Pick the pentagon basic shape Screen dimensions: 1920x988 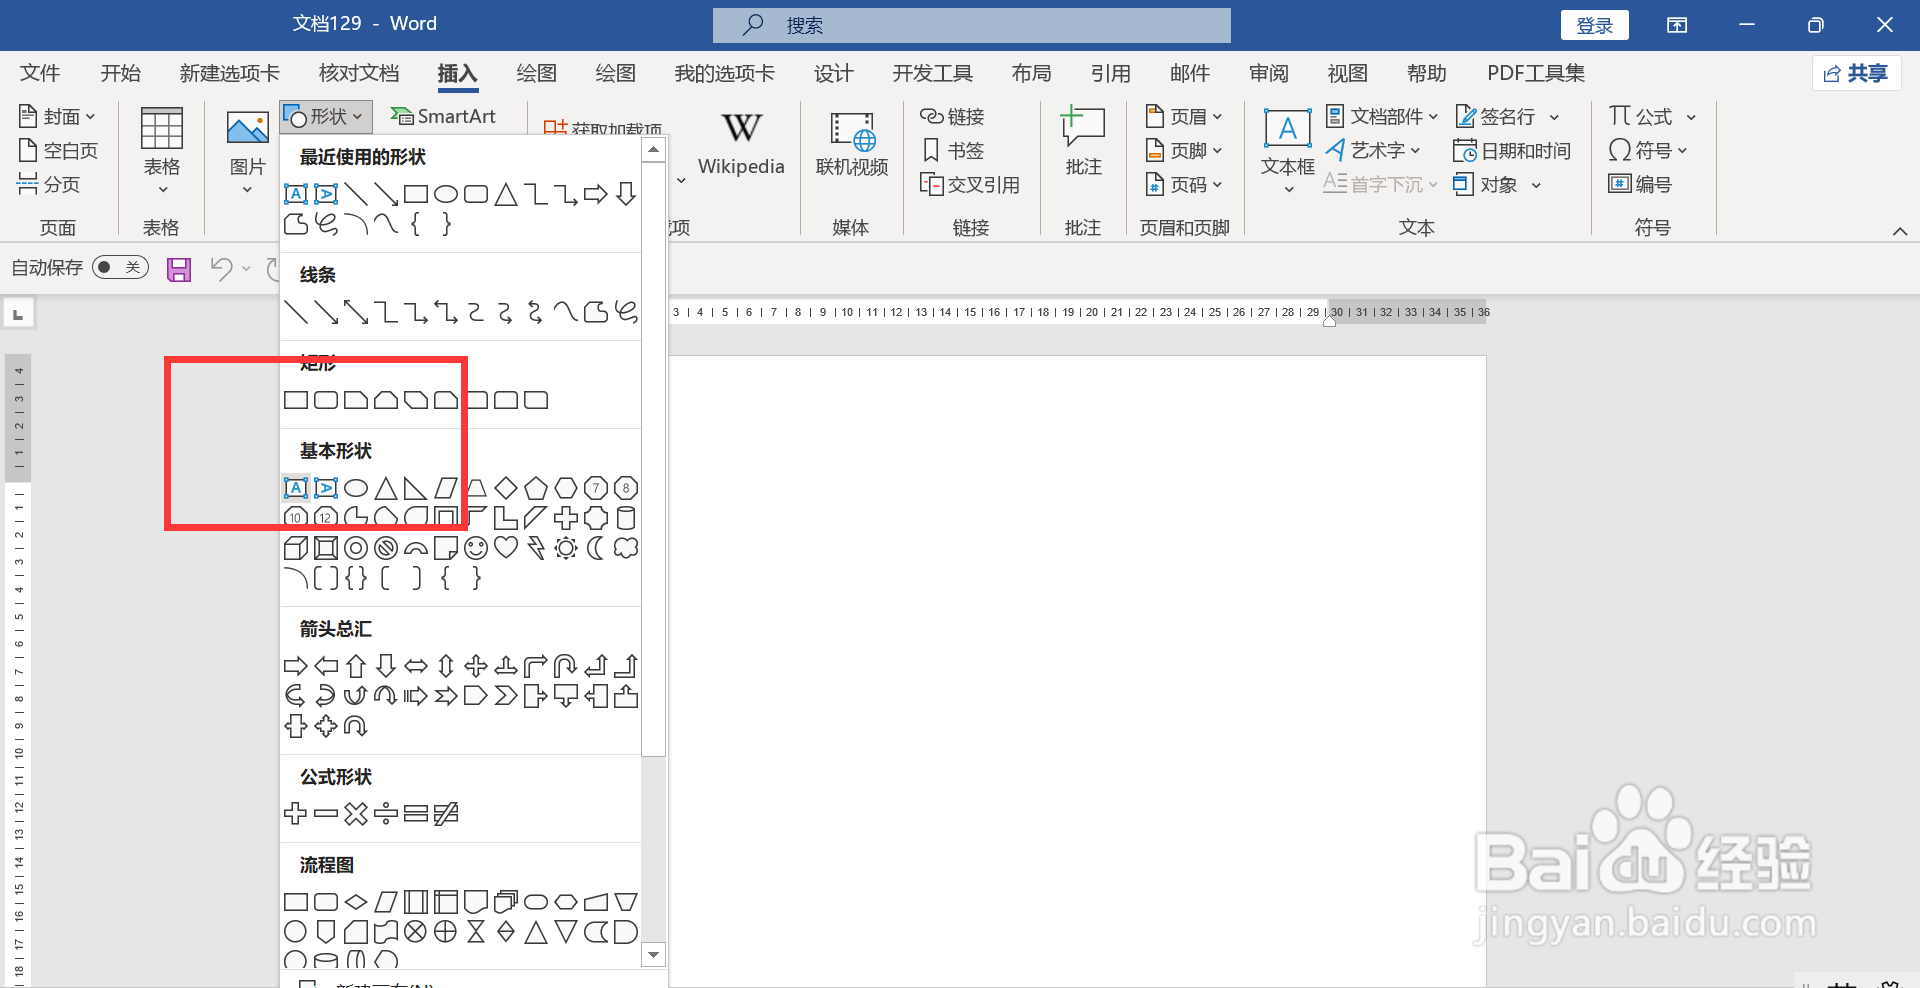pos(536,488)
